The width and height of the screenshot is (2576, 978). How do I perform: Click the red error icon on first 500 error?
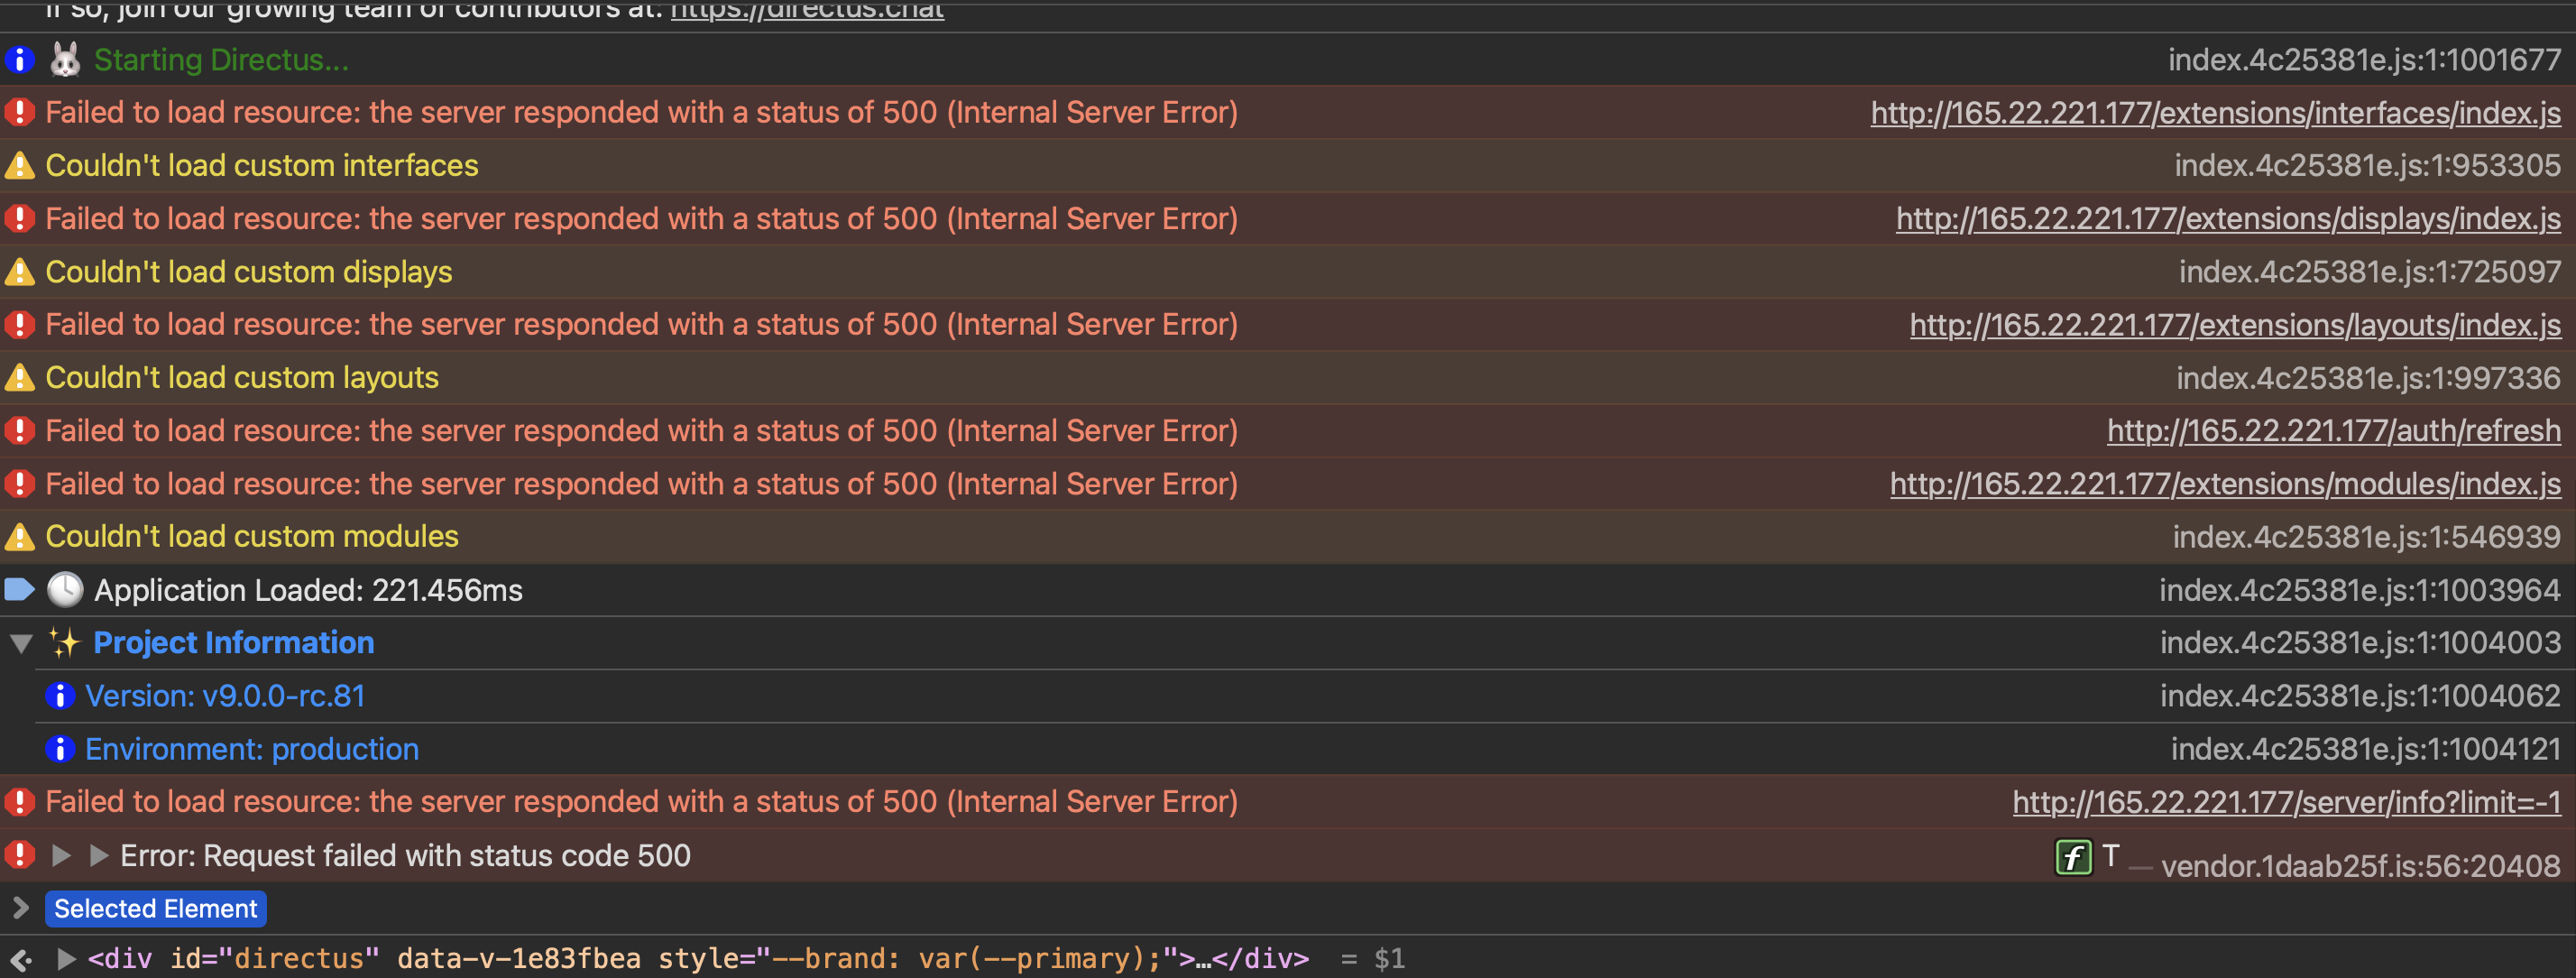coord(20,112)
